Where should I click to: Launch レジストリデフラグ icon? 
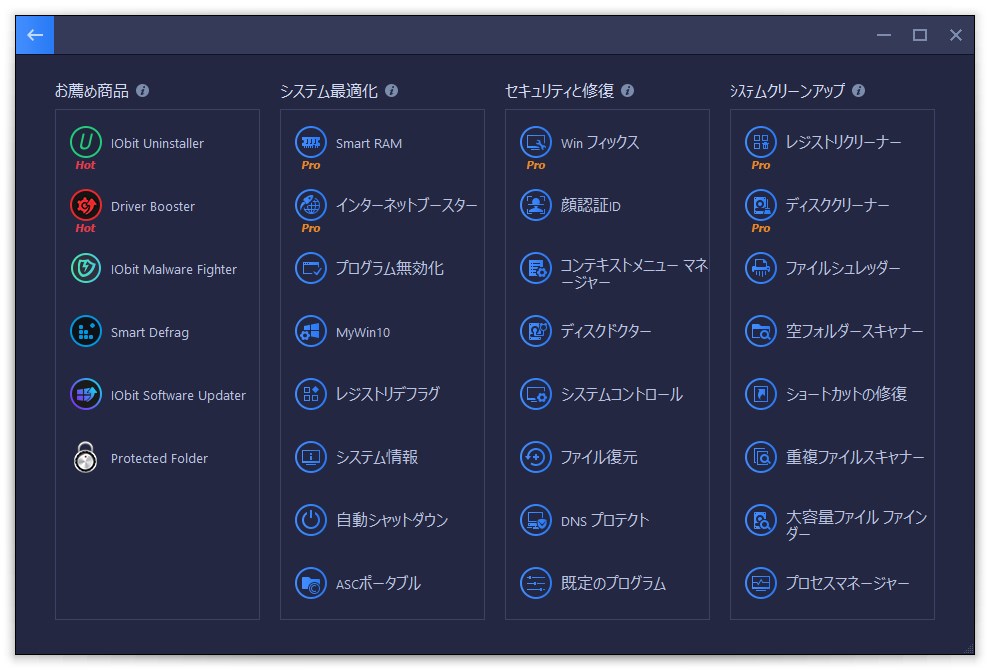(311, 395)
